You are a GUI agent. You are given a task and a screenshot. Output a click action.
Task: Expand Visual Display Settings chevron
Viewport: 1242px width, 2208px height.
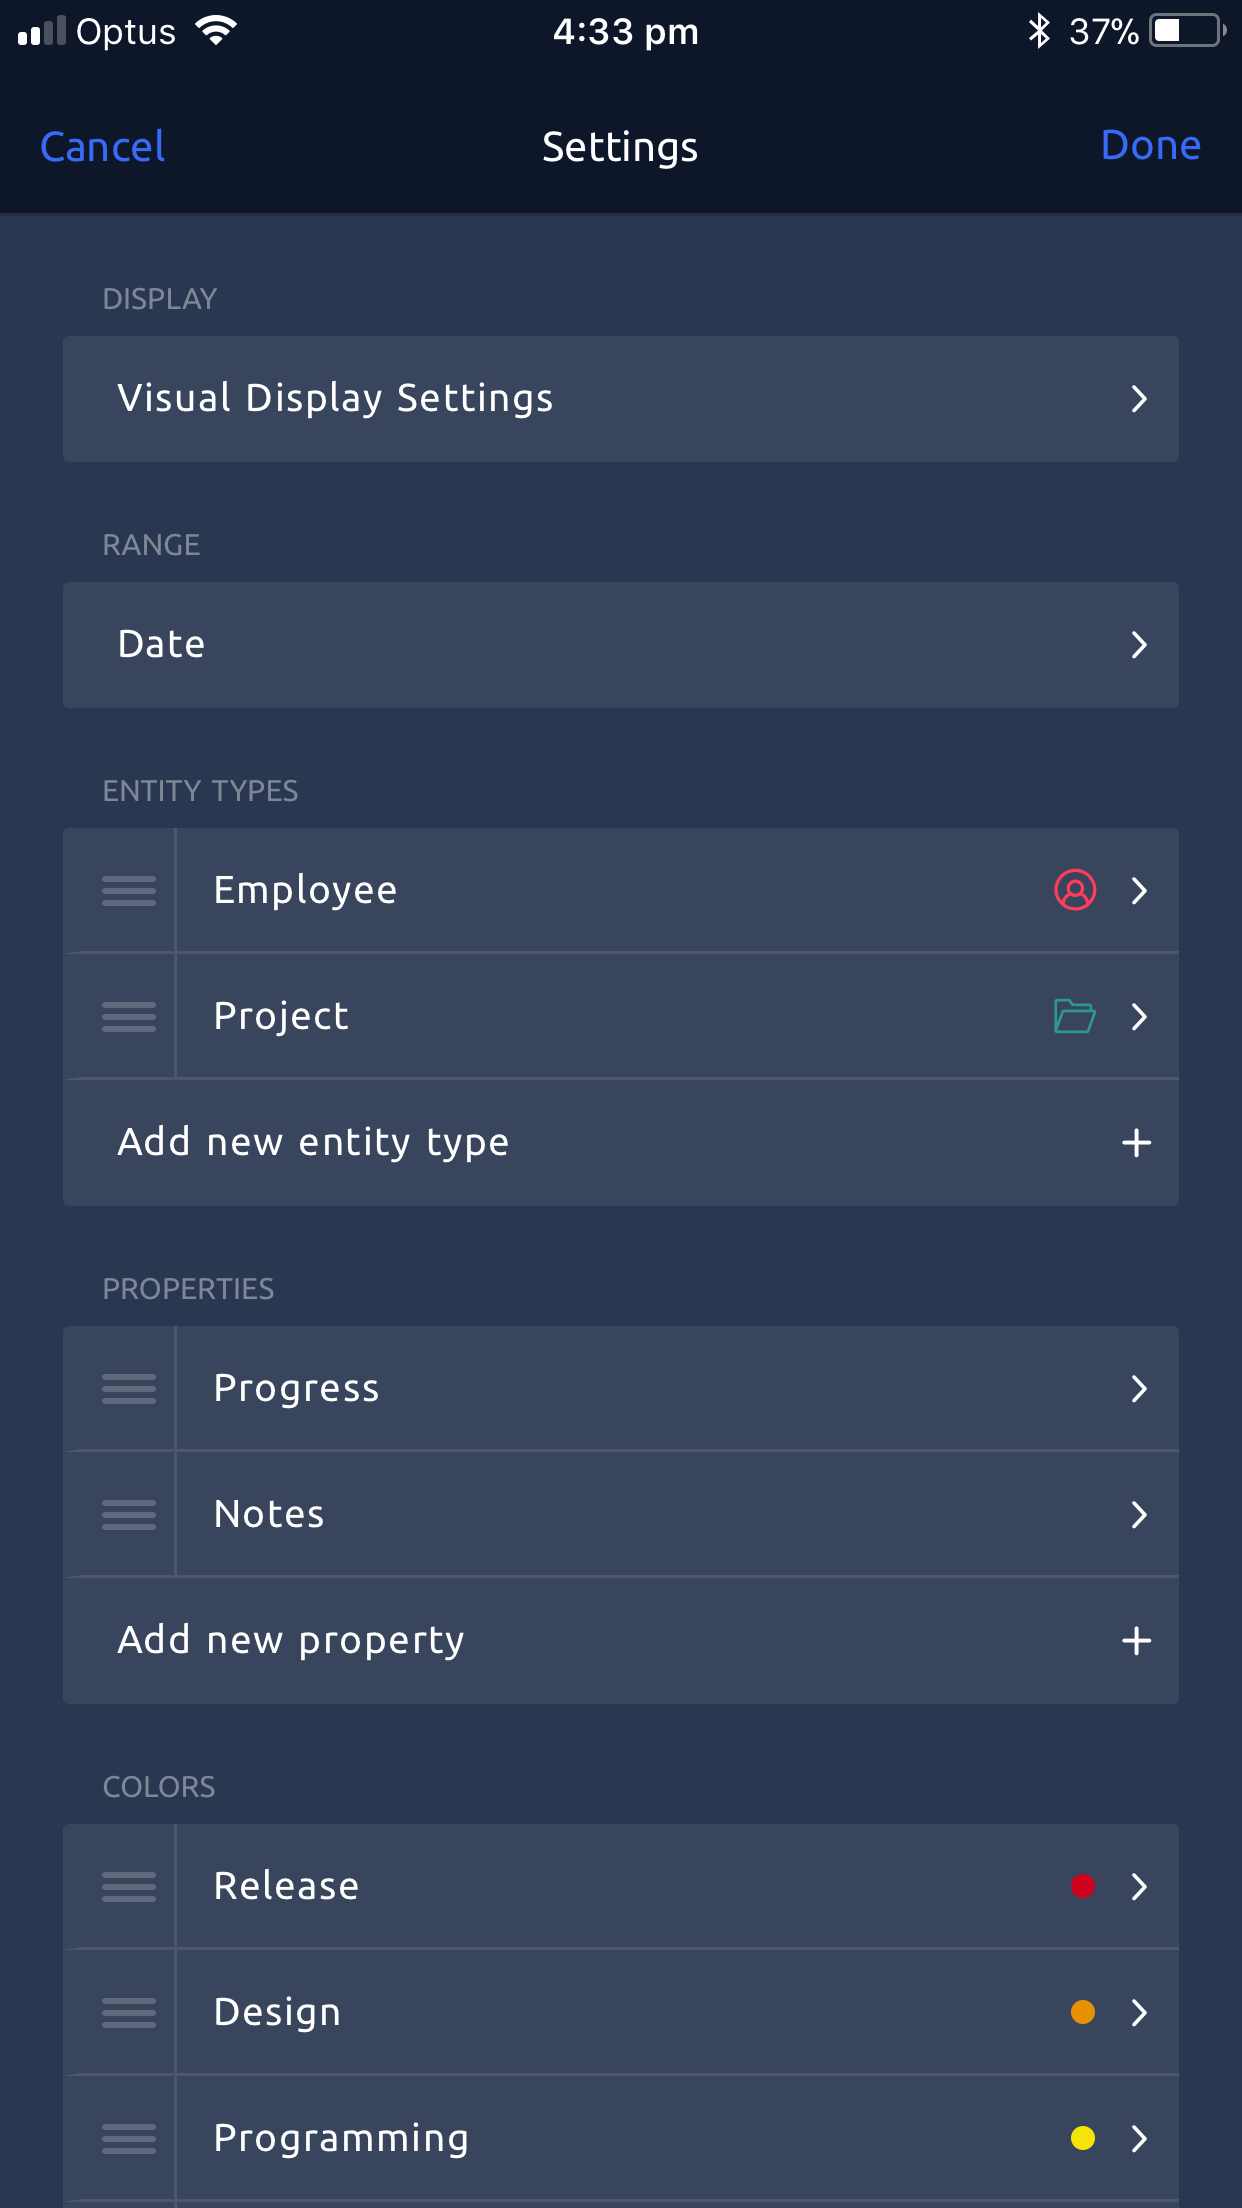[1138, 399]
